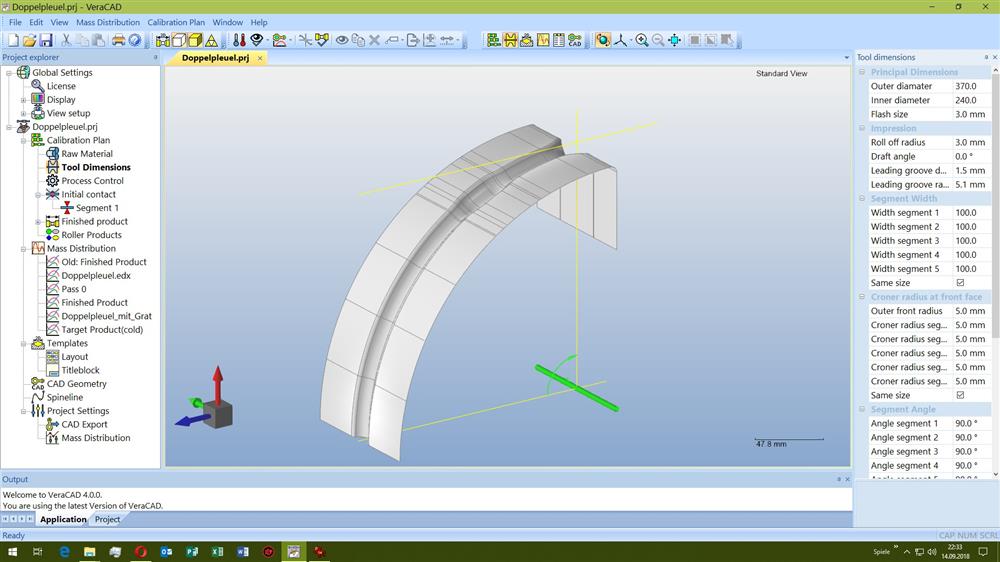Select Spineline in the project explorer
Viewport: 1000px width, 562px height.
click(65, 397)
